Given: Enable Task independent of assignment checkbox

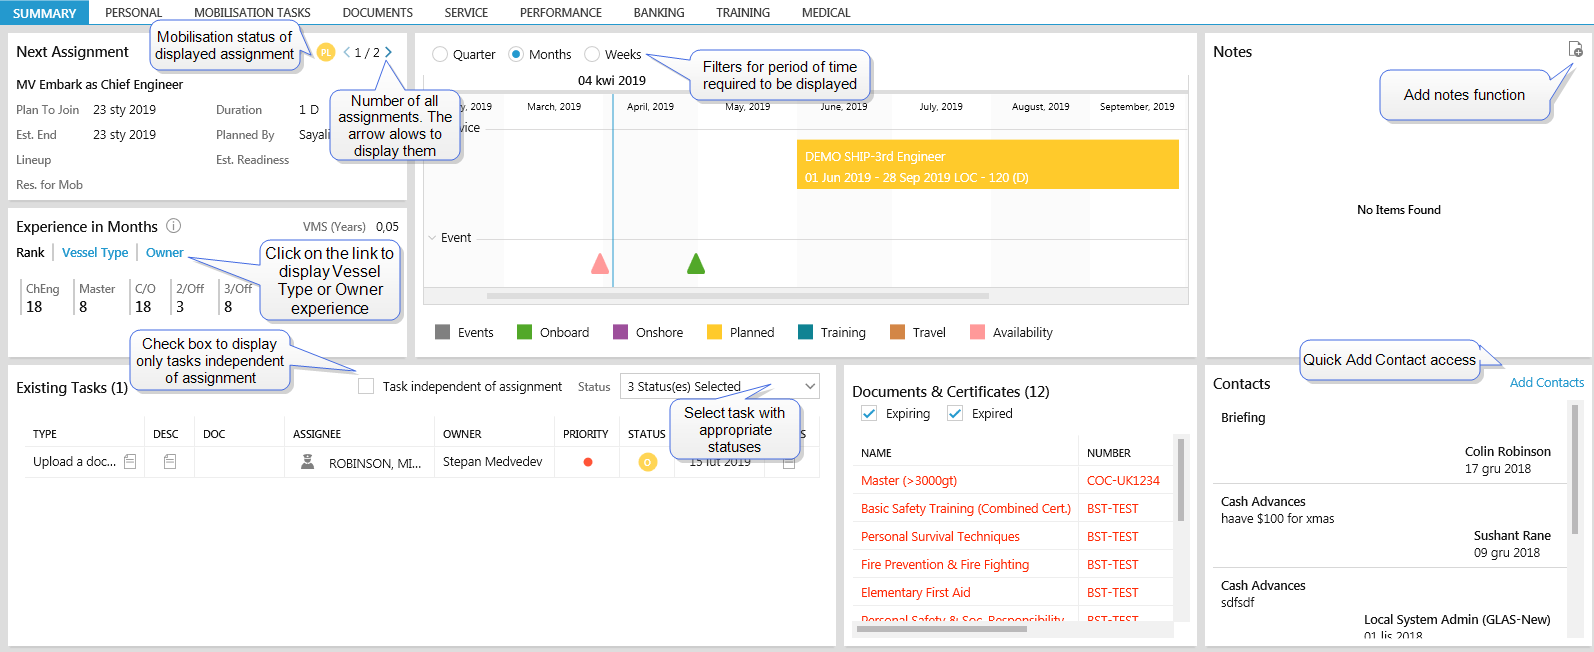Looking at the screenshot, I should (366, 386).
